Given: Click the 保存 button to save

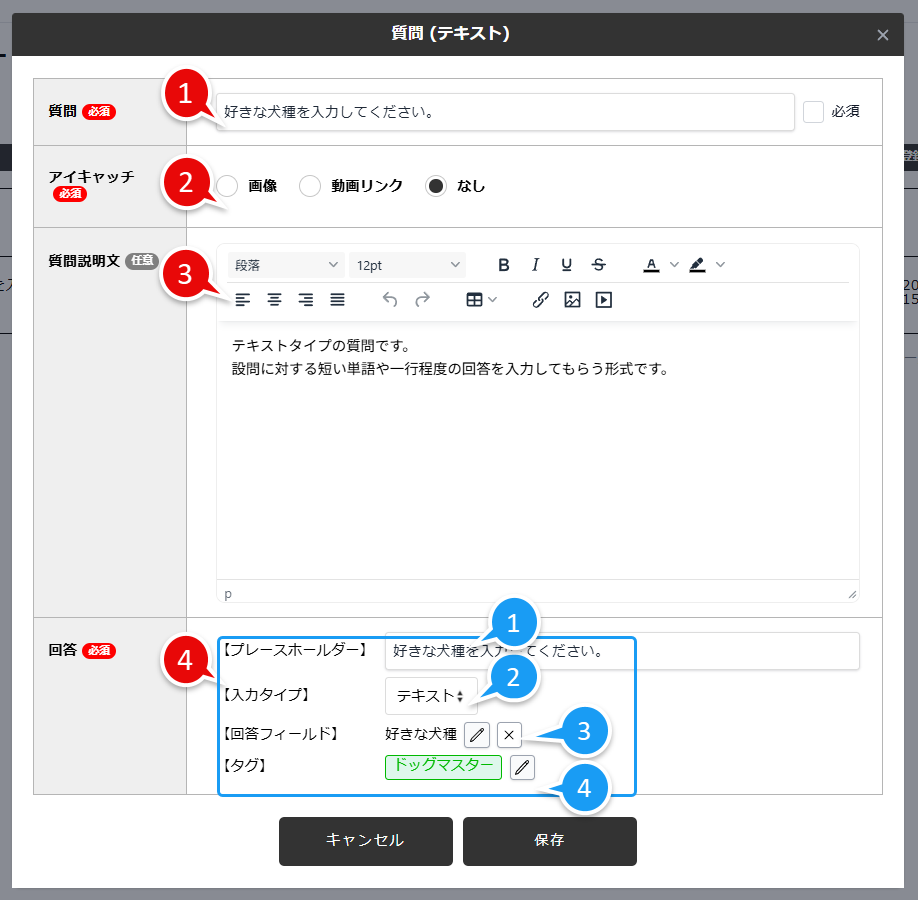Looking at the screenshot, I should (x=549, y=841).
